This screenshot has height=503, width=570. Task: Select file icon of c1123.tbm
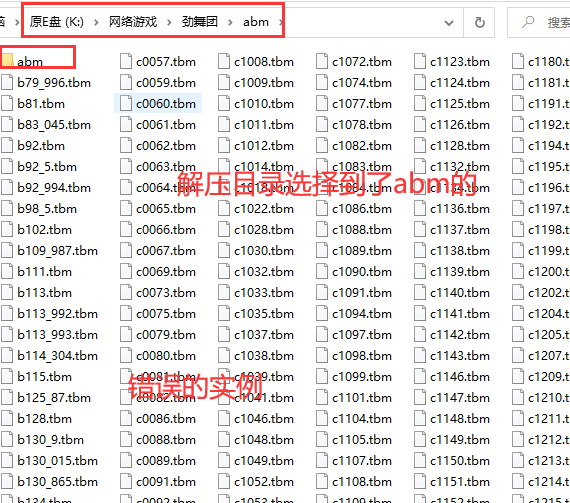click(420, 61)
